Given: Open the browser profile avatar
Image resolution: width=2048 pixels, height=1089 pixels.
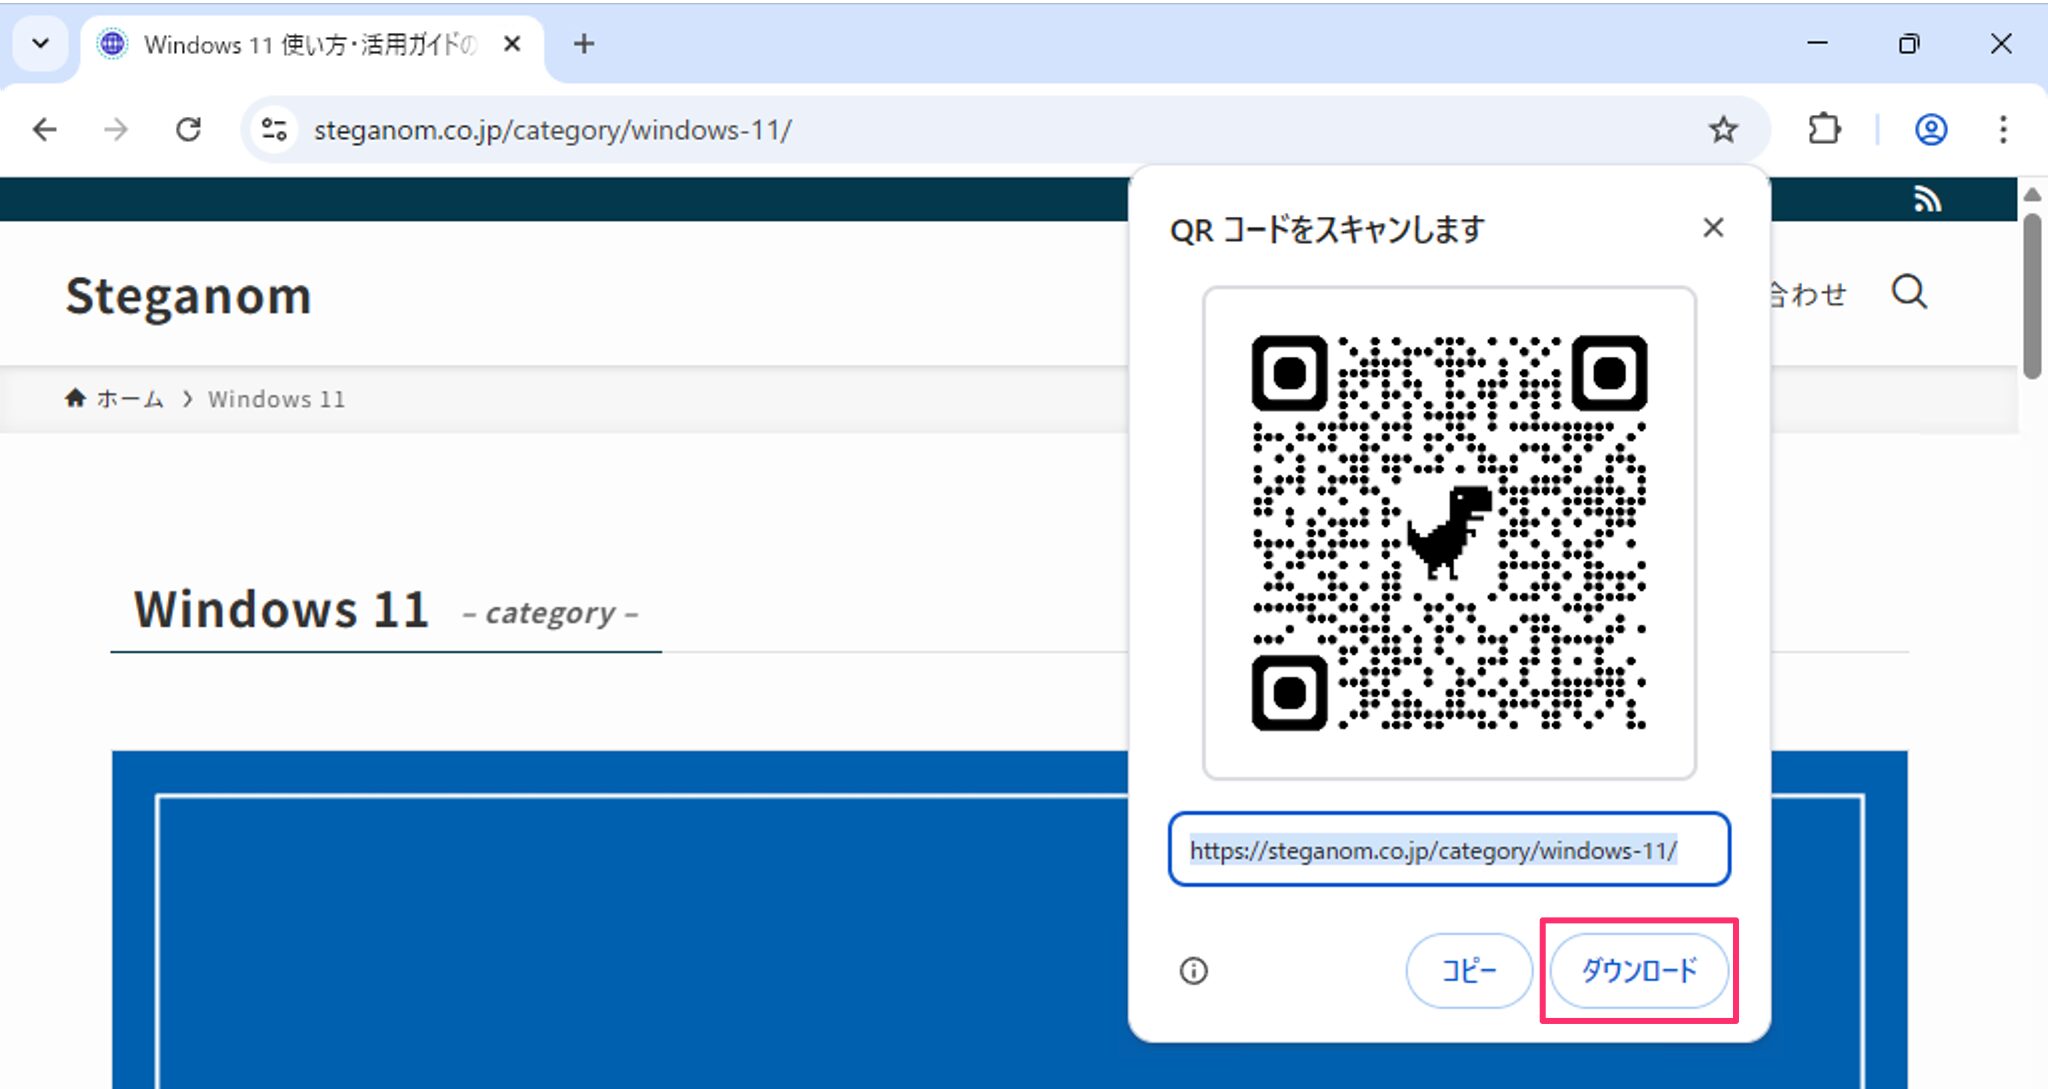Looking at the screenshot, I should click(1931, 129).
